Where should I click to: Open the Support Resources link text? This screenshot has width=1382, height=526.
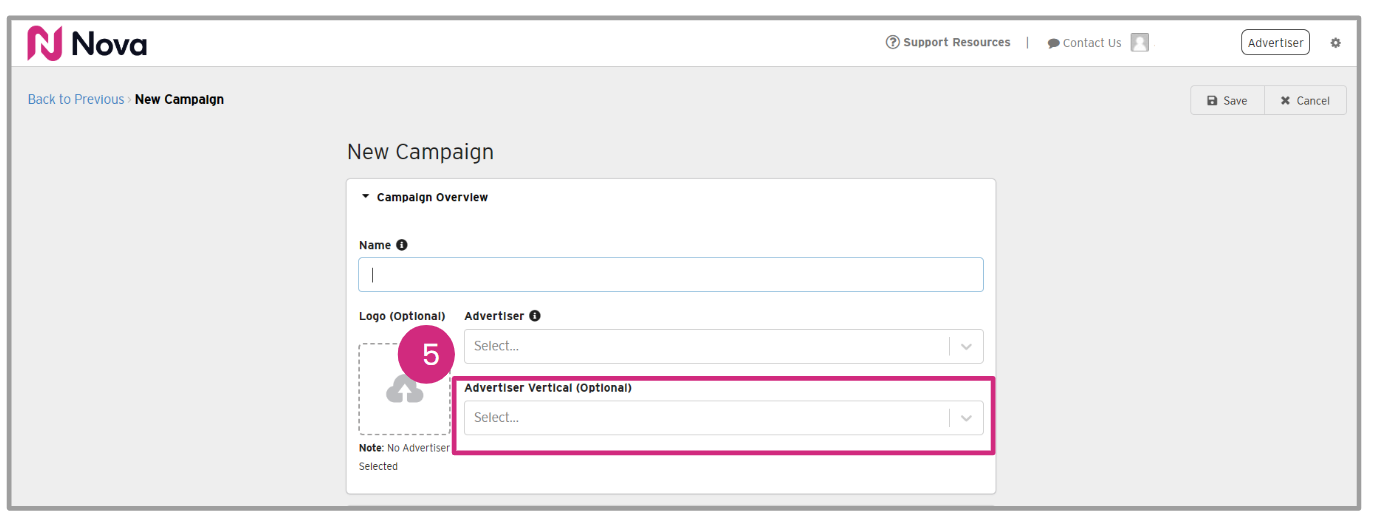pos(956,42)
